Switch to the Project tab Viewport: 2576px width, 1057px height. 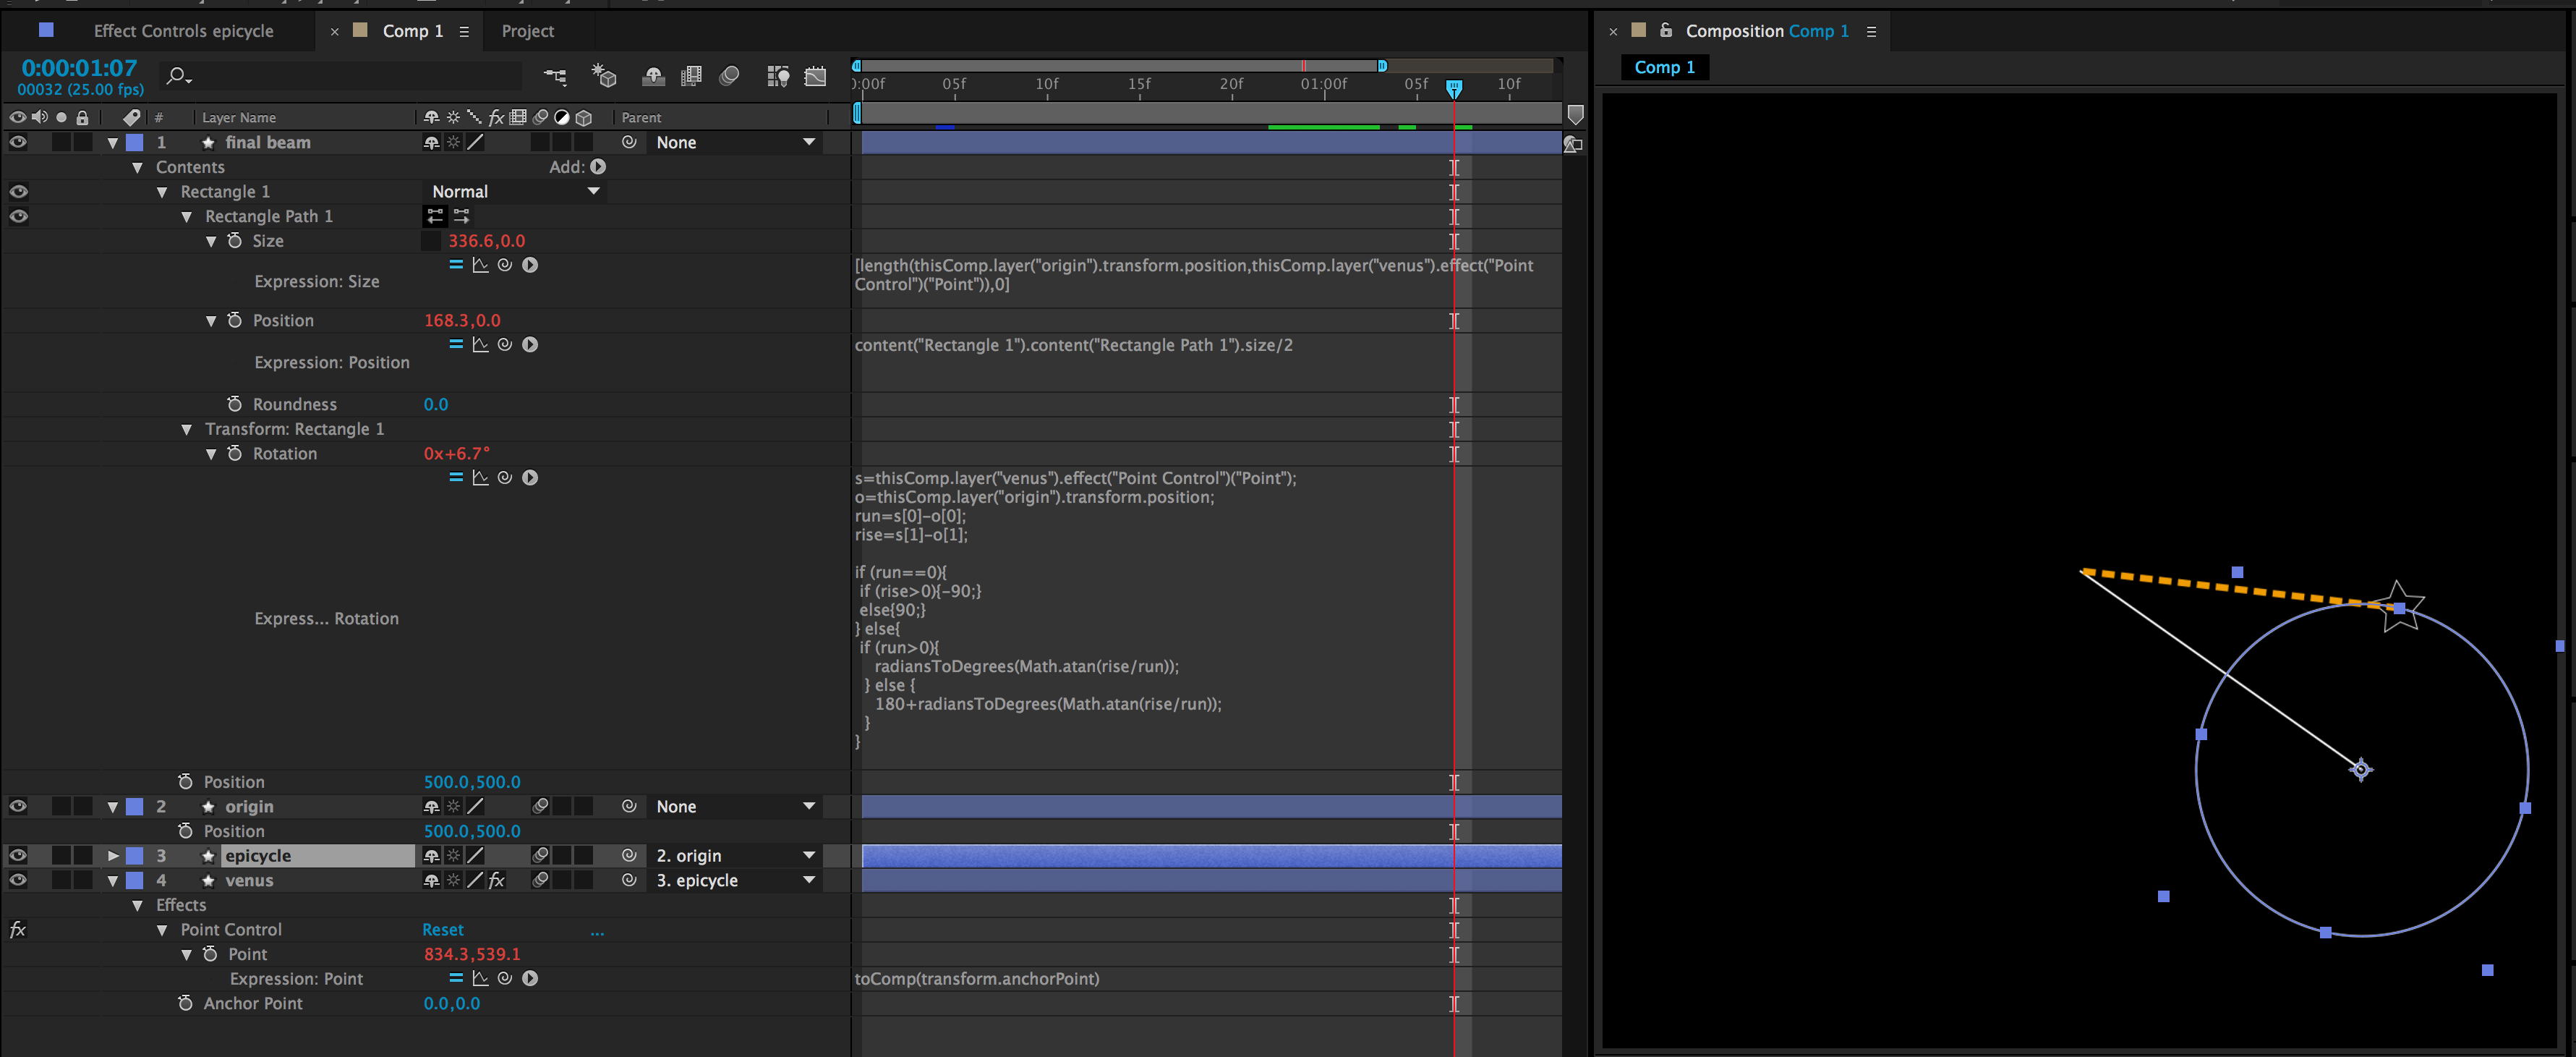pos(528,31)
